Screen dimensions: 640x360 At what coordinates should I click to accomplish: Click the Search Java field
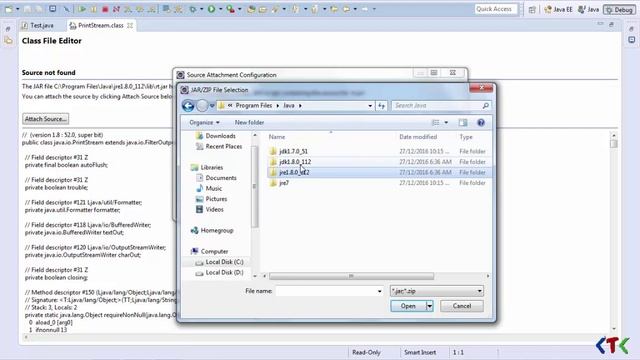tap(441, 106)
